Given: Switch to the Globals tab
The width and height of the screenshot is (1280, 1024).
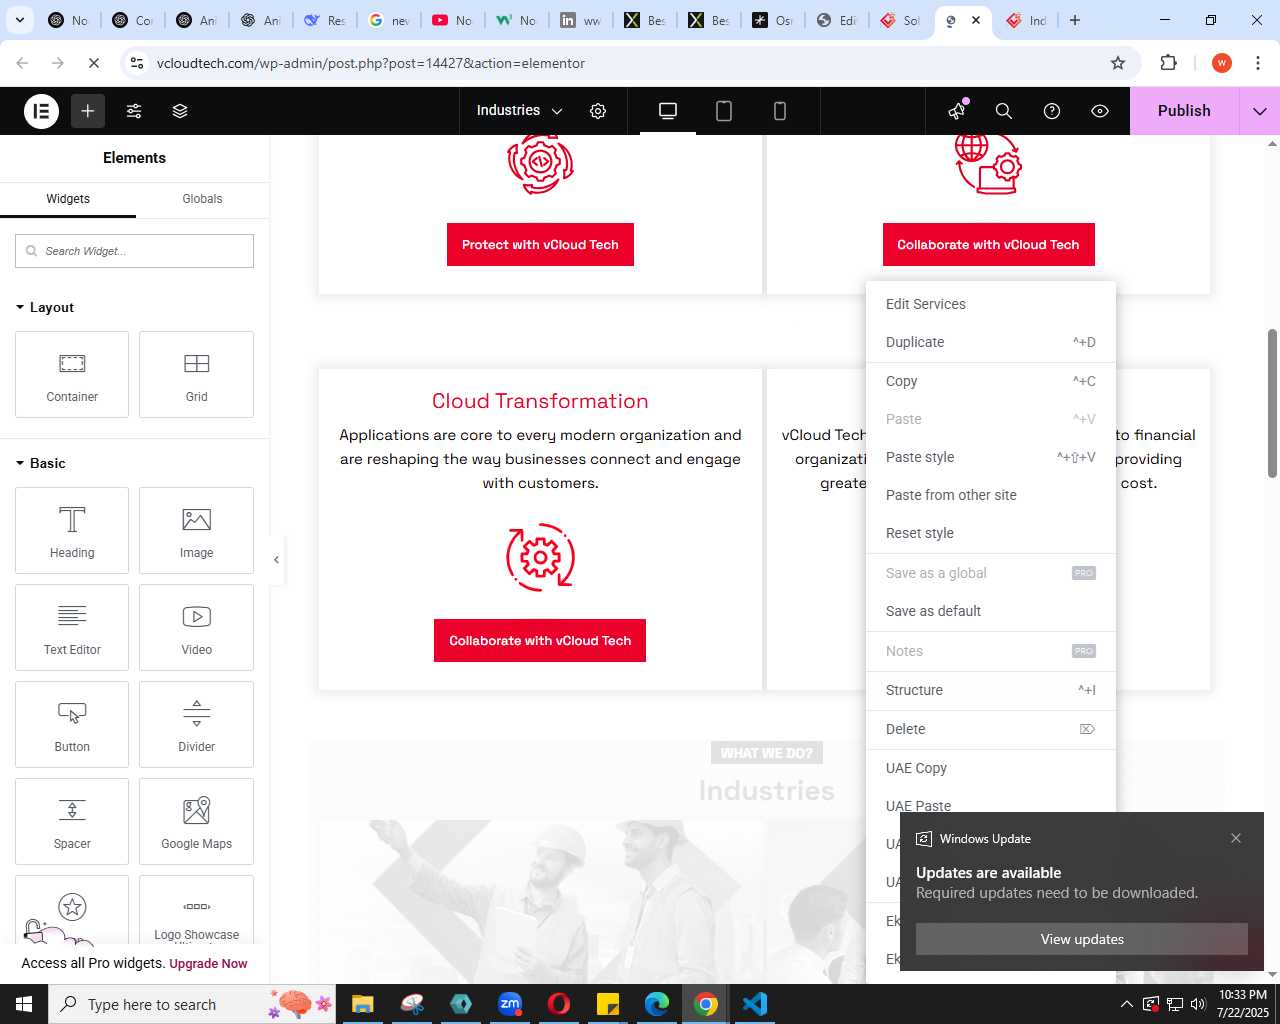Looking at the screenshot, I should 202,199.
